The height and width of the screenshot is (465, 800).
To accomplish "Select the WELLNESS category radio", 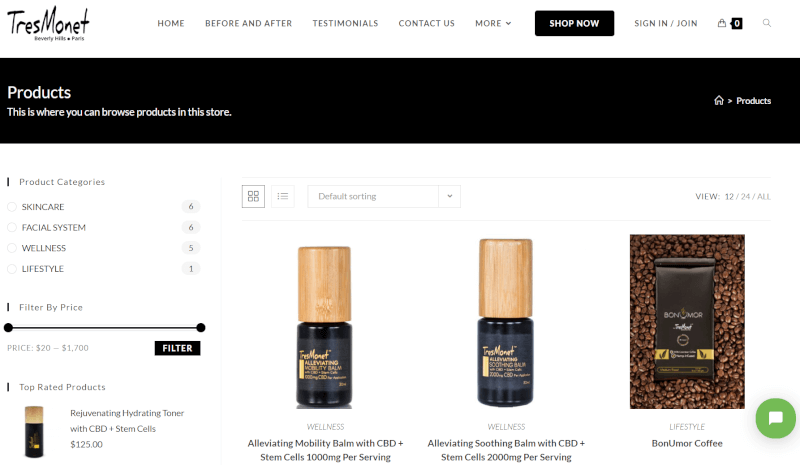I will [x=12, y=248].
